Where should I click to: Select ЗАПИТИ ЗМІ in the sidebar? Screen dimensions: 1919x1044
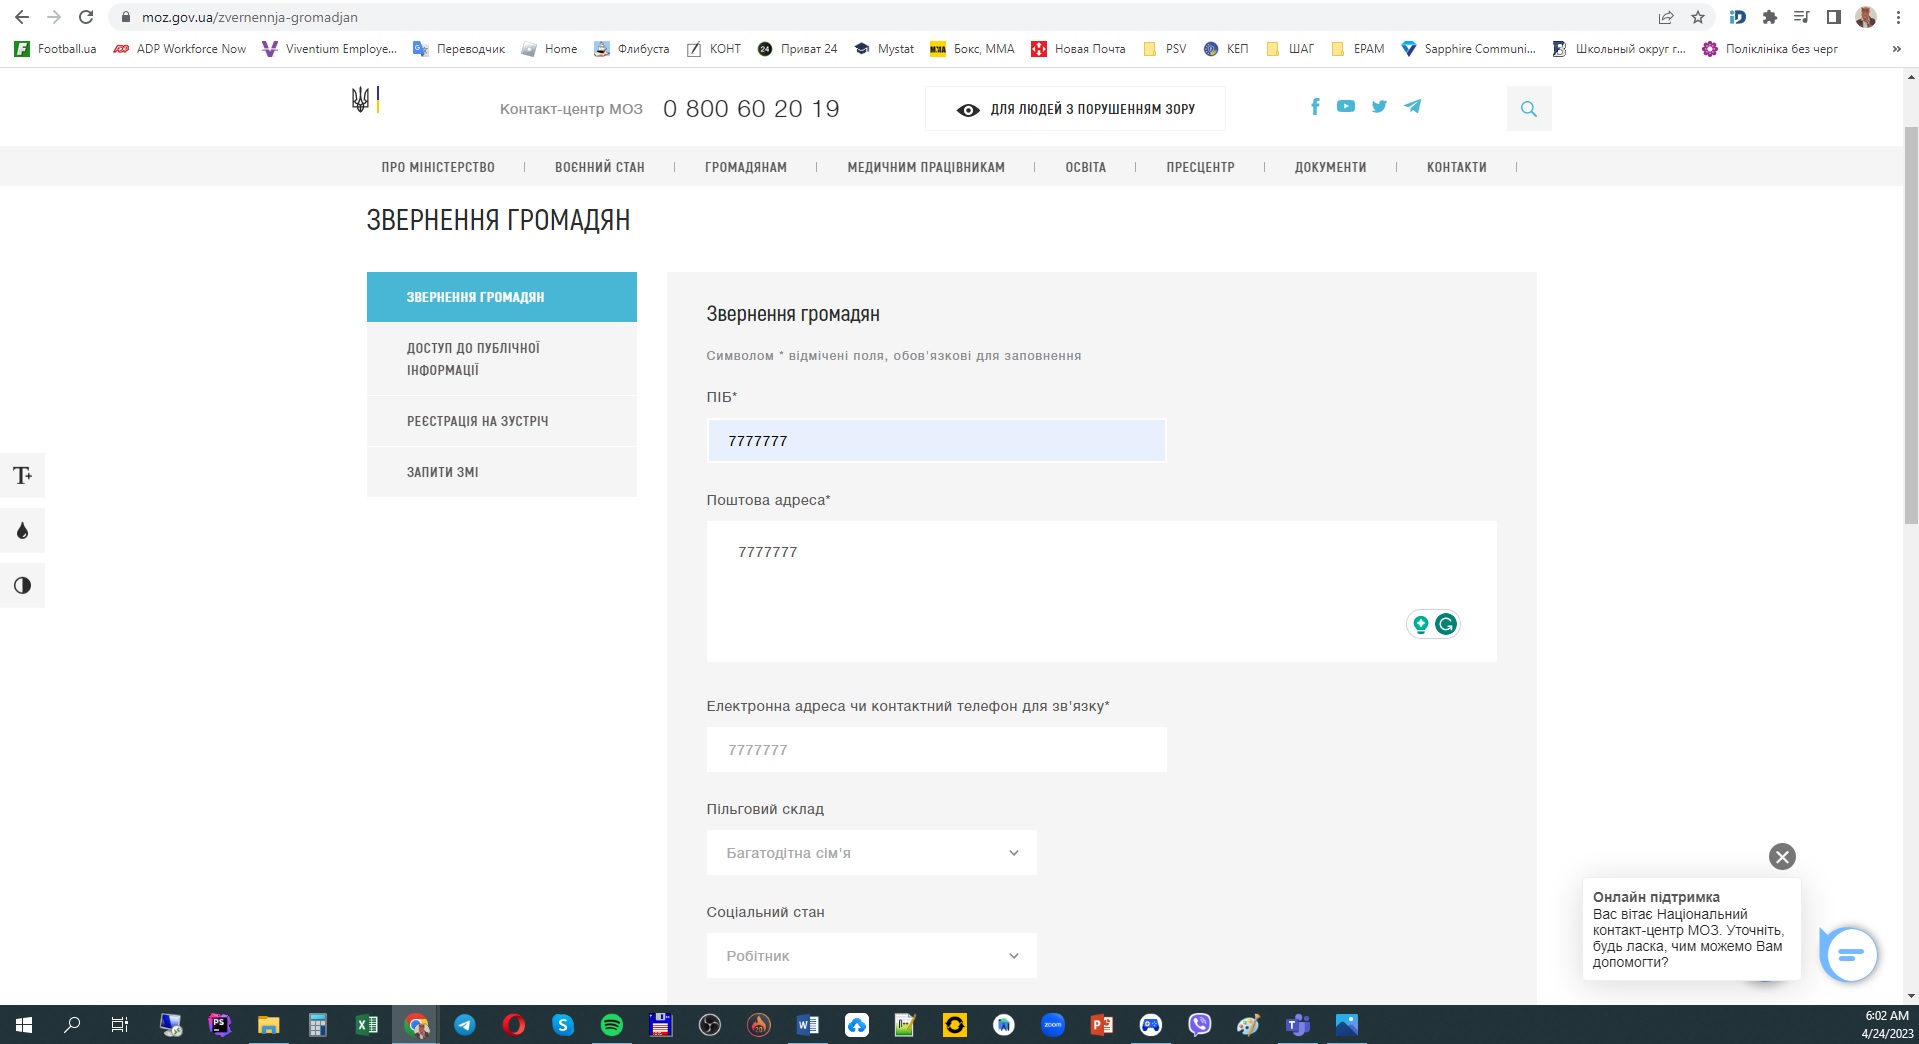[x=442, y=472]
